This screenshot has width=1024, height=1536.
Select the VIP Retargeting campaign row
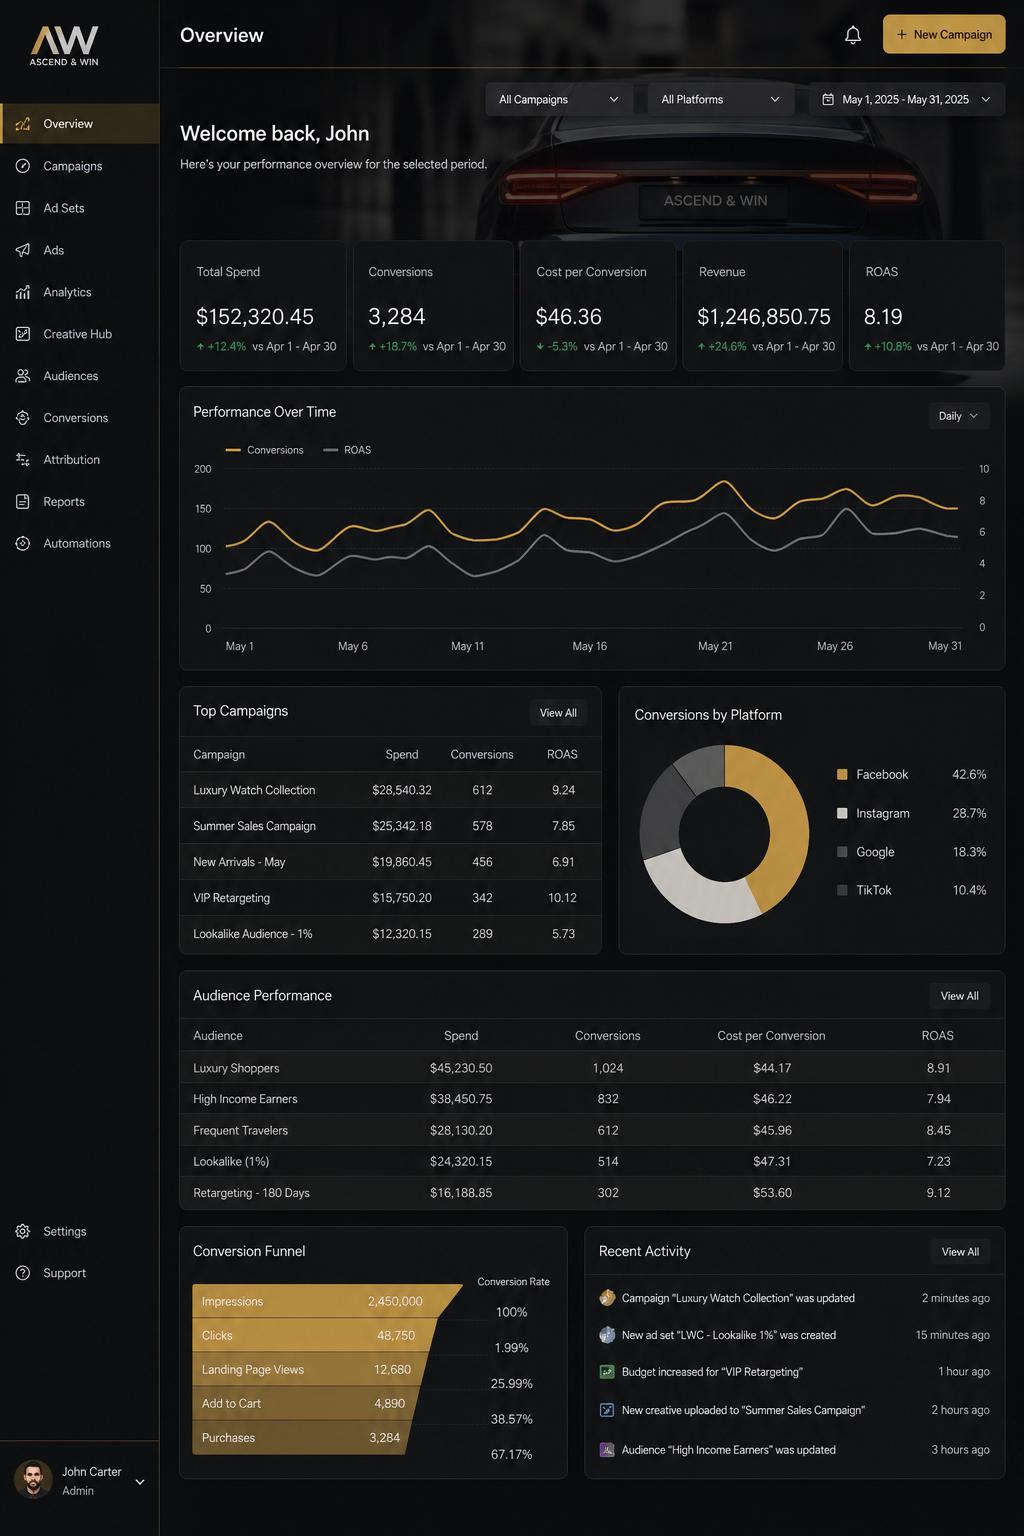click(x=391, y=898)
